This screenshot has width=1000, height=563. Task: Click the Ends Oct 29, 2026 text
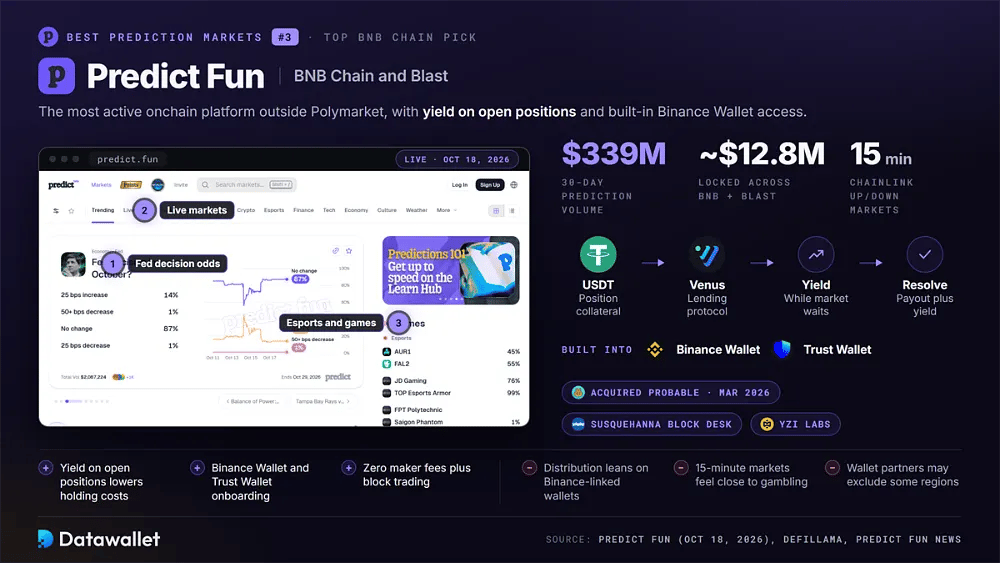coord(301,377)
